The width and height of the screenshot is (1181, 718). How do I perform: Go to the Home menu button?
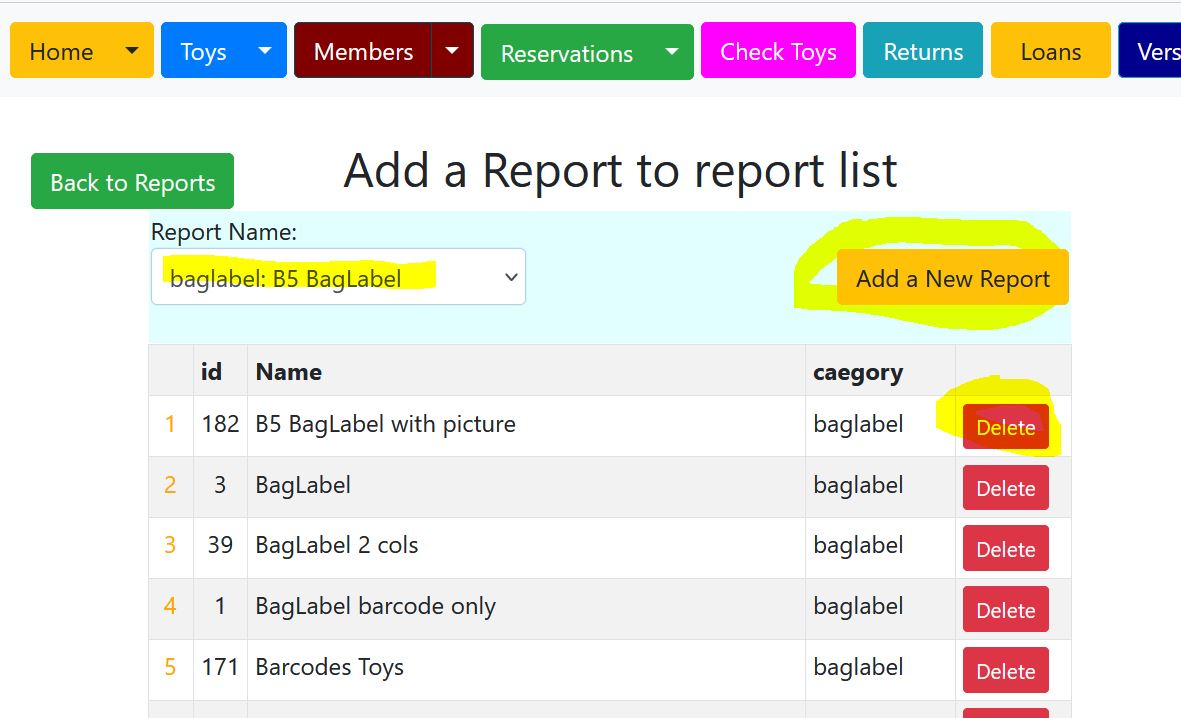(x=62, y=51)
